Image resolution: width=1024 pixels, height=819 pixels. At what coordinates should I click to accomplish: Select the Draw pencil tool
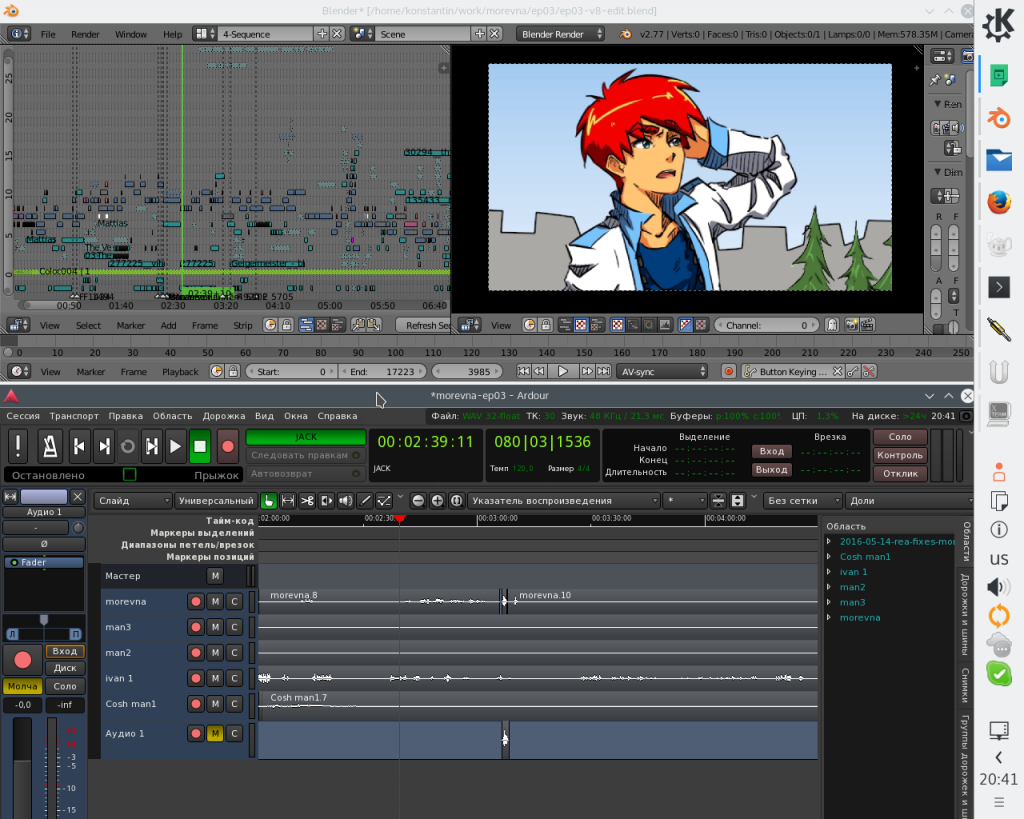[x=365, y=501]
